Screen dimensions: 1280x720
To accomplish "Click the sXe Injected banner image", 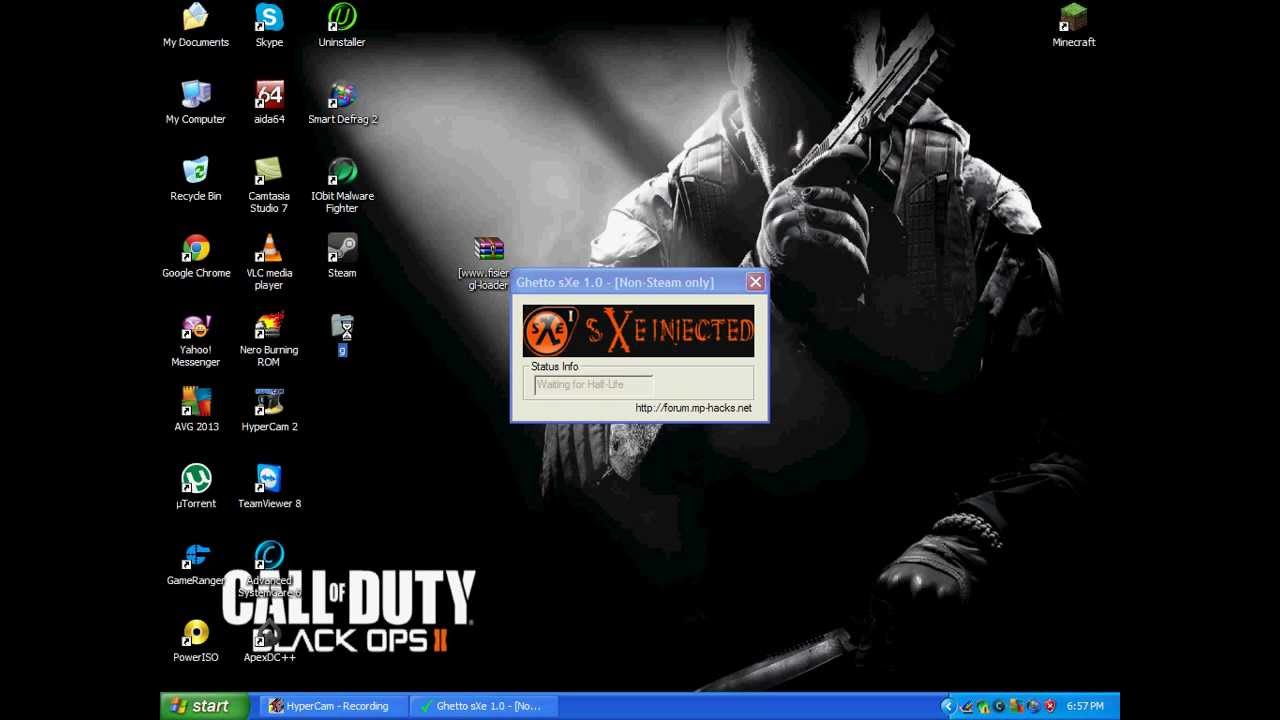I will pos(638,331).
